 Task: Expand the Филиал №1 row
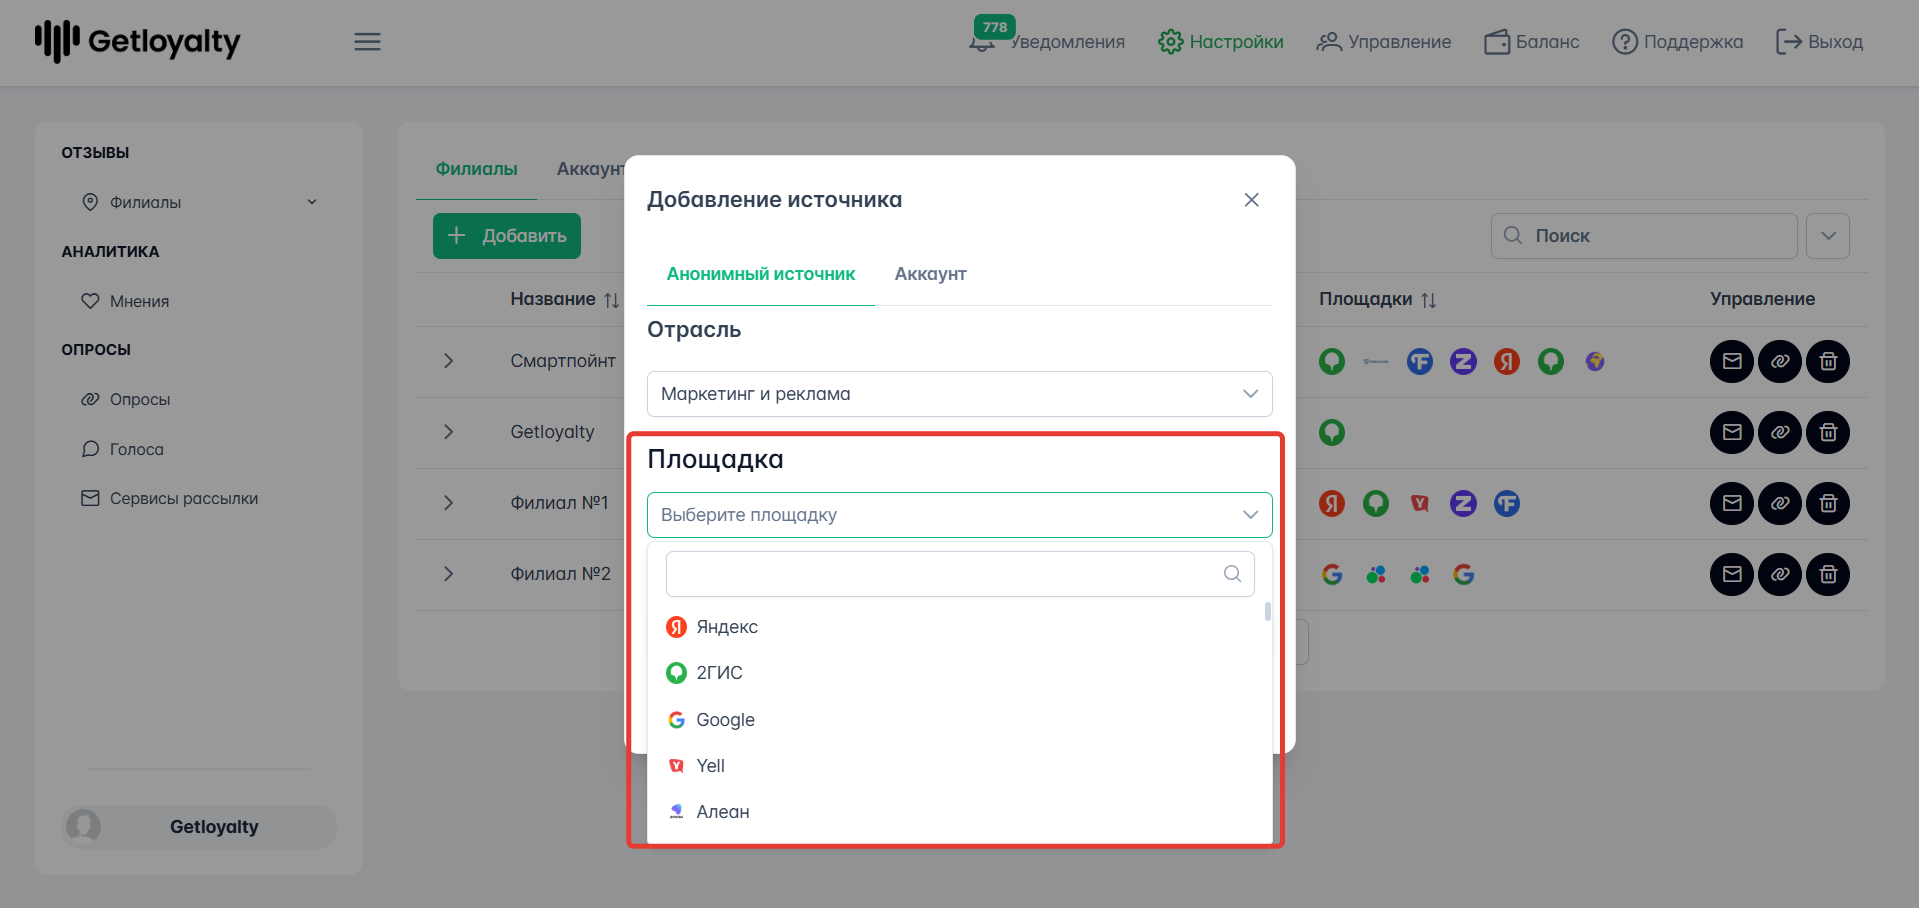point(448,503)
